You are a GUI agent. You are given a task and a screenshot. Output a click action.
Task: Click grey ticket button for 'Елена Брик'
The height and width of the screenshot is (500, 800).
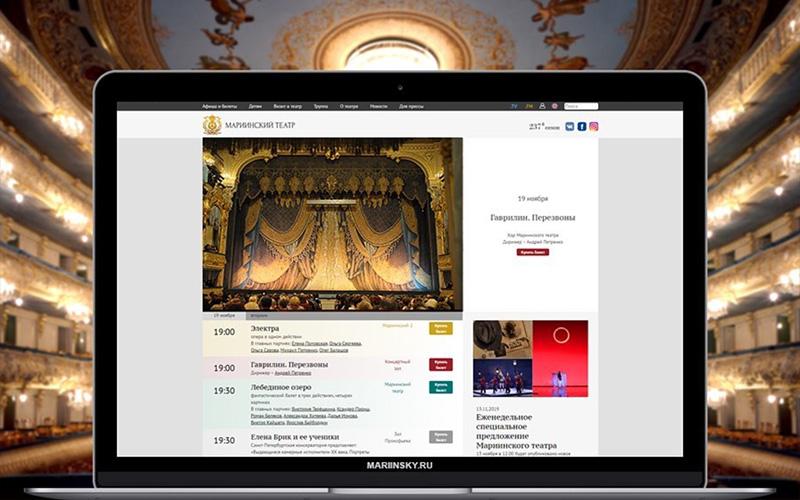441,437
